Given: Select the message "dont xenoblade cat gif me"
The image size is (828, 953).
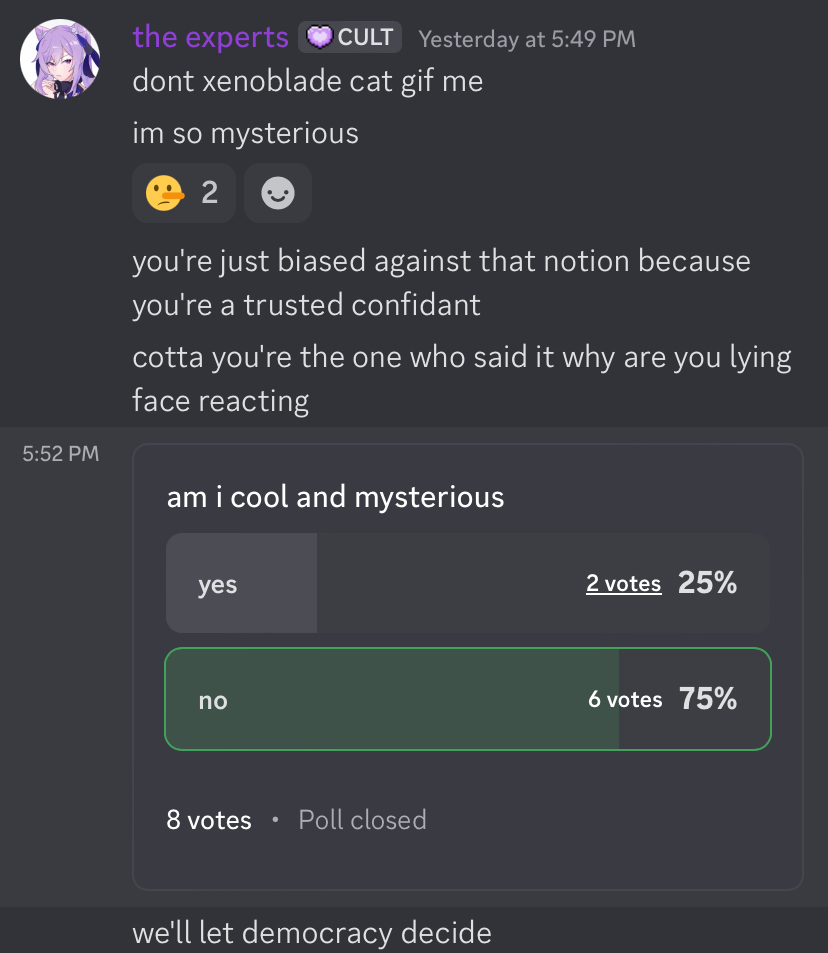Looking at the screenshot, I should (307, 81).
